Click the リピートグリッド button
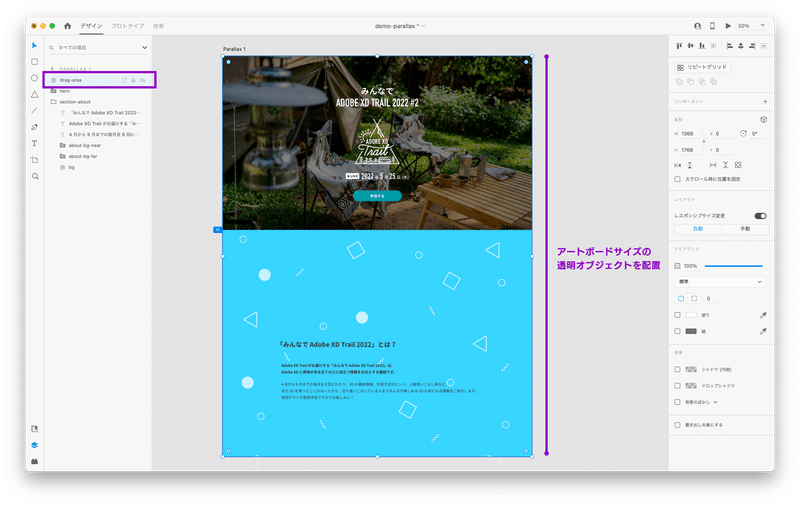The image size is (800, 505). 703,67
